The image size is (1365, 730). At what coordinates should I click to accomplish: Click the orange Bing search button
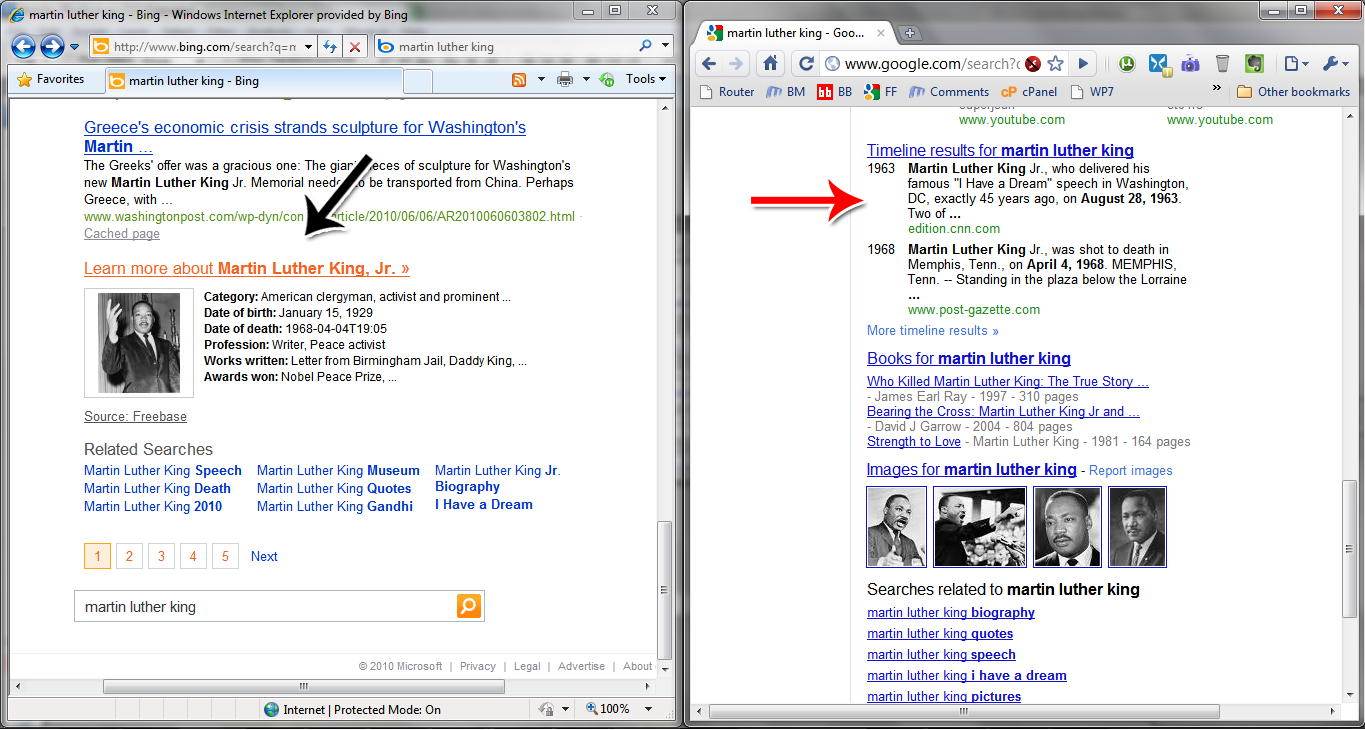click(x=469, y=606)
